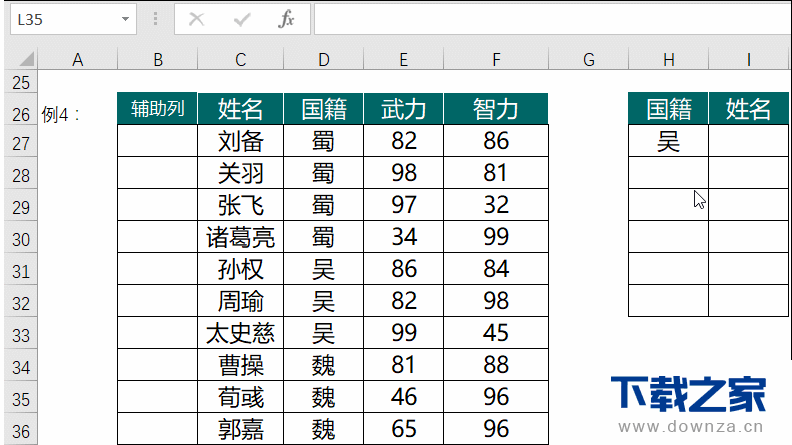Screen dimensions: 792x445
Task: Click 诸葛亮's 武力 value 34
Action: pos(404,237)
